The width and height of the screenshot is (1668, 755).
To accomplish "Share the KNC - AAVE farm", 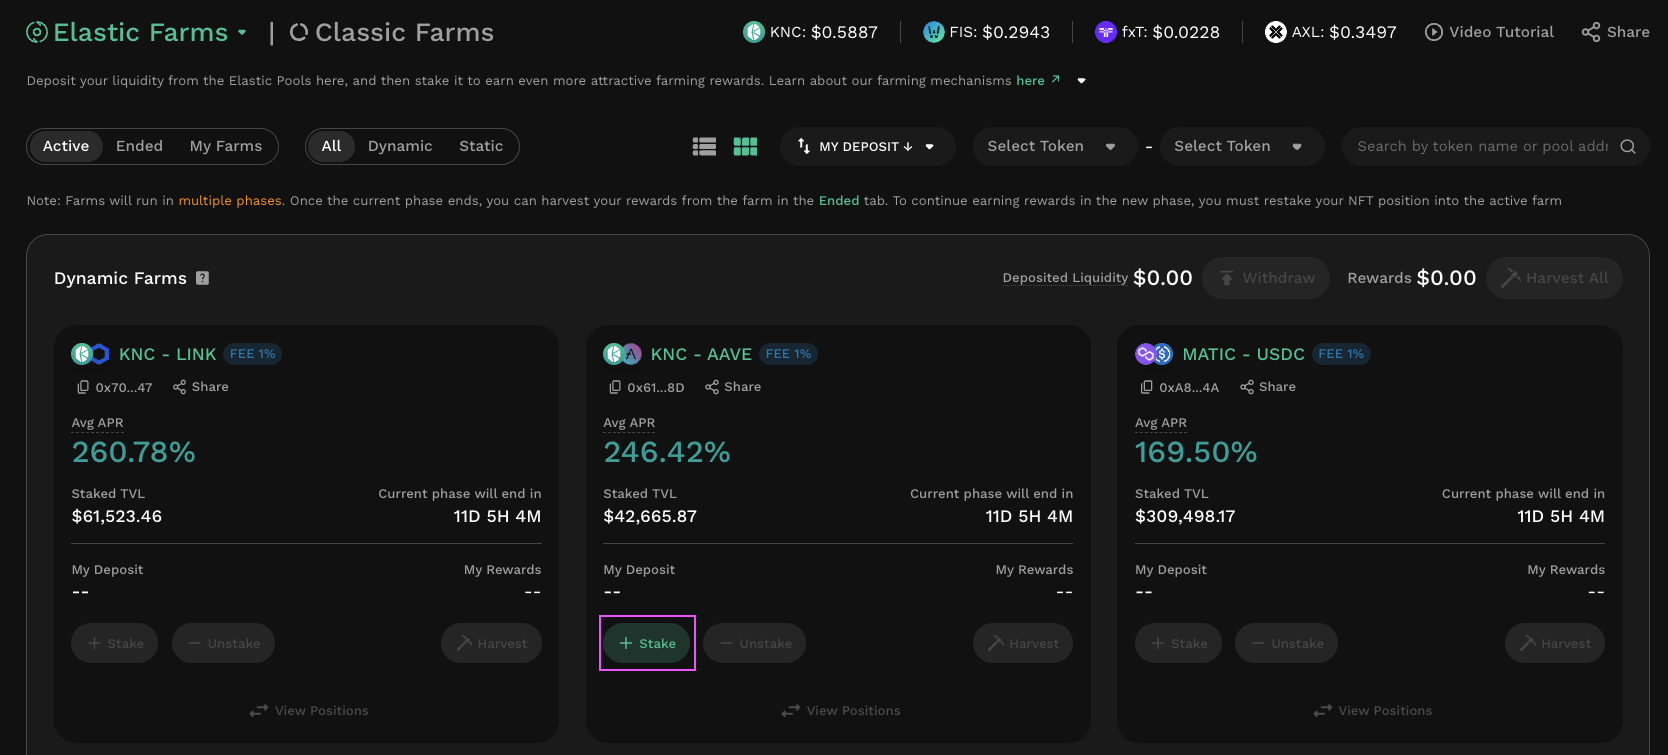I will (733, 387).
